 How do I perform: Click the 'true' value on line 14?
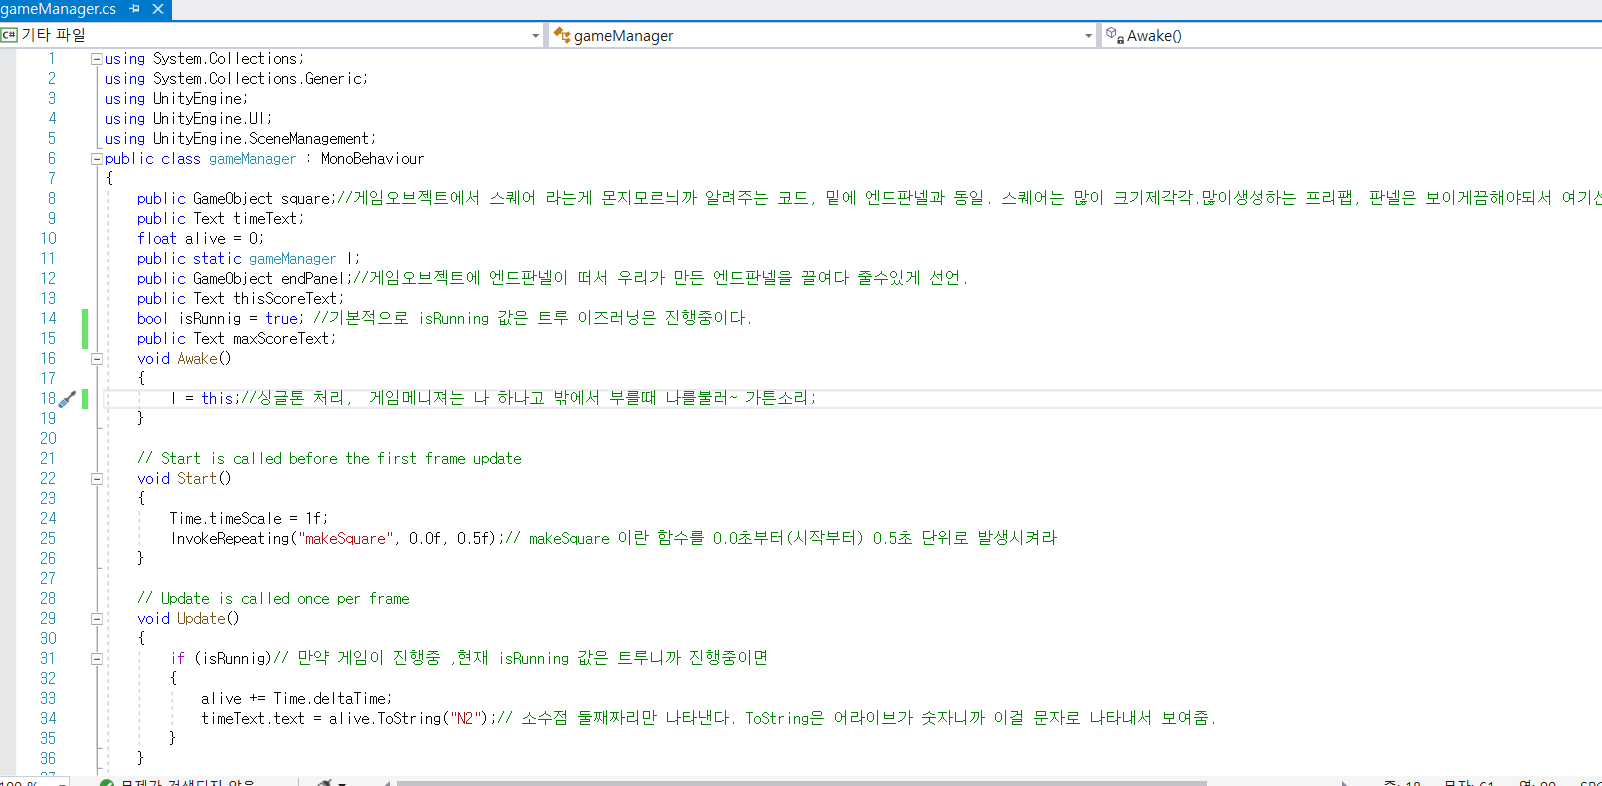coord(281,319)
